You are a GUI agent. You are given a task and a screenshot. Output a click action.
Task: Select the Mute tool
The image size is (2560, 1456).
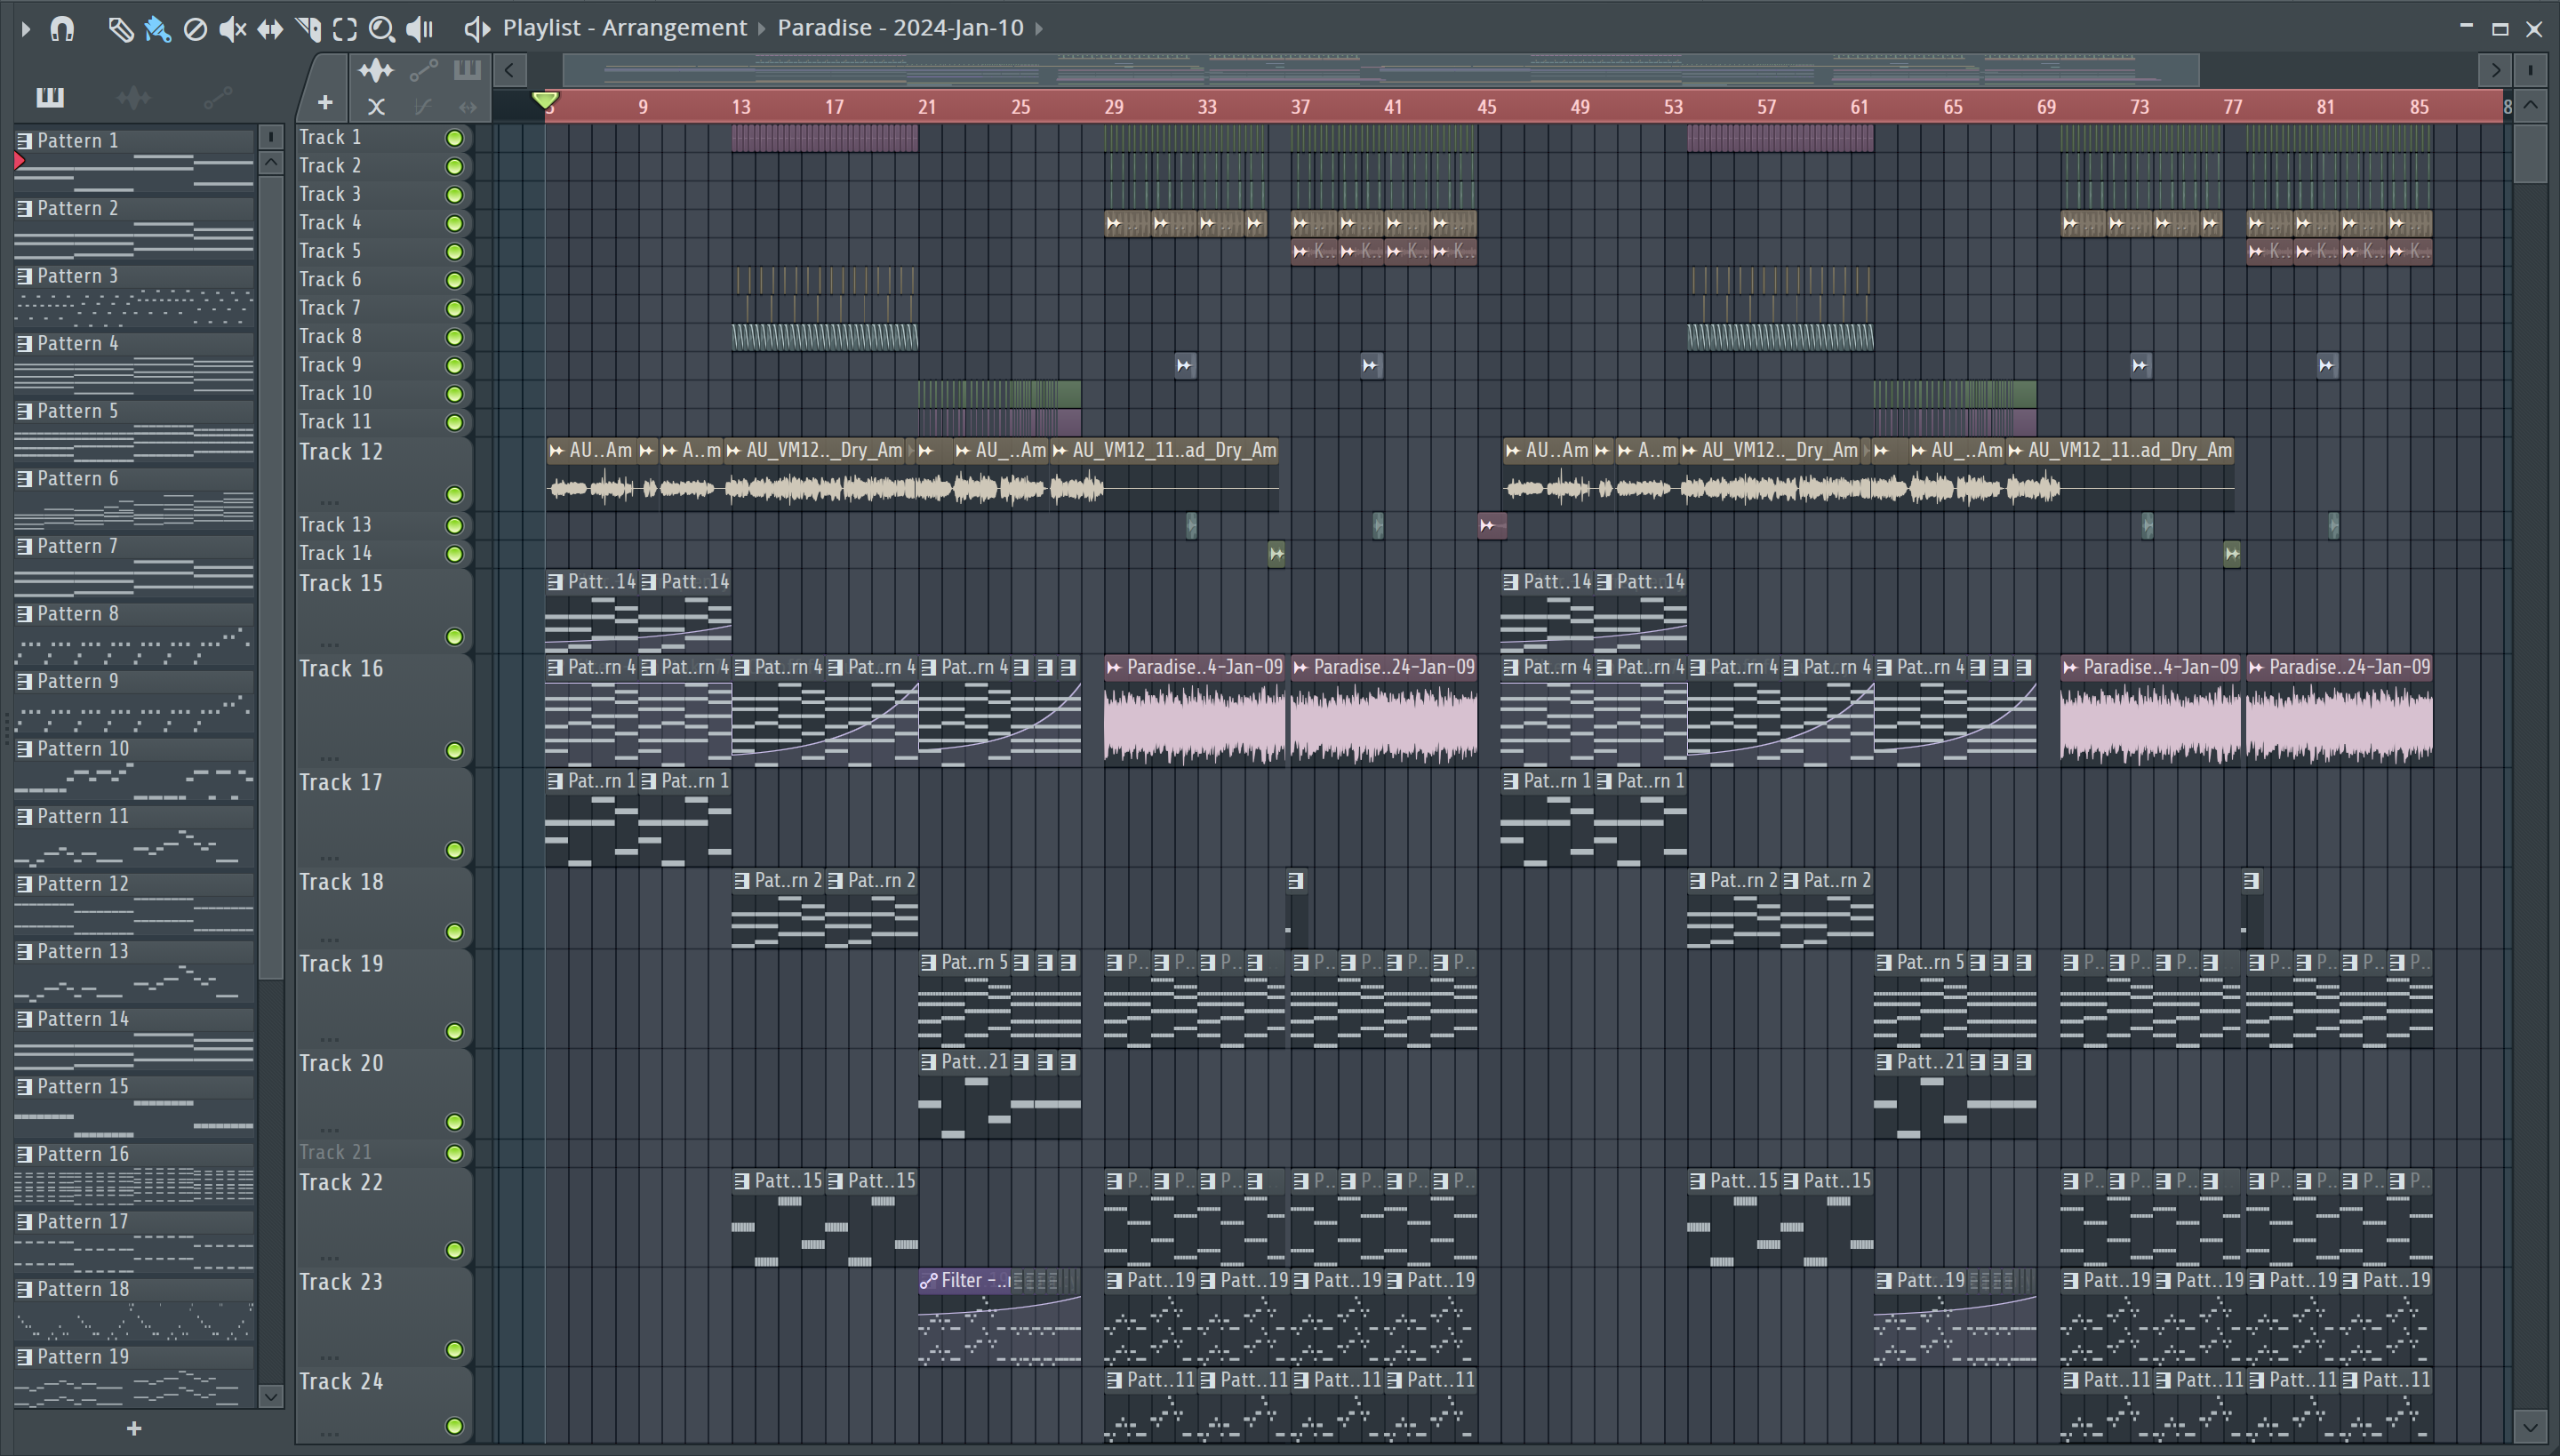tap(232, 29)
